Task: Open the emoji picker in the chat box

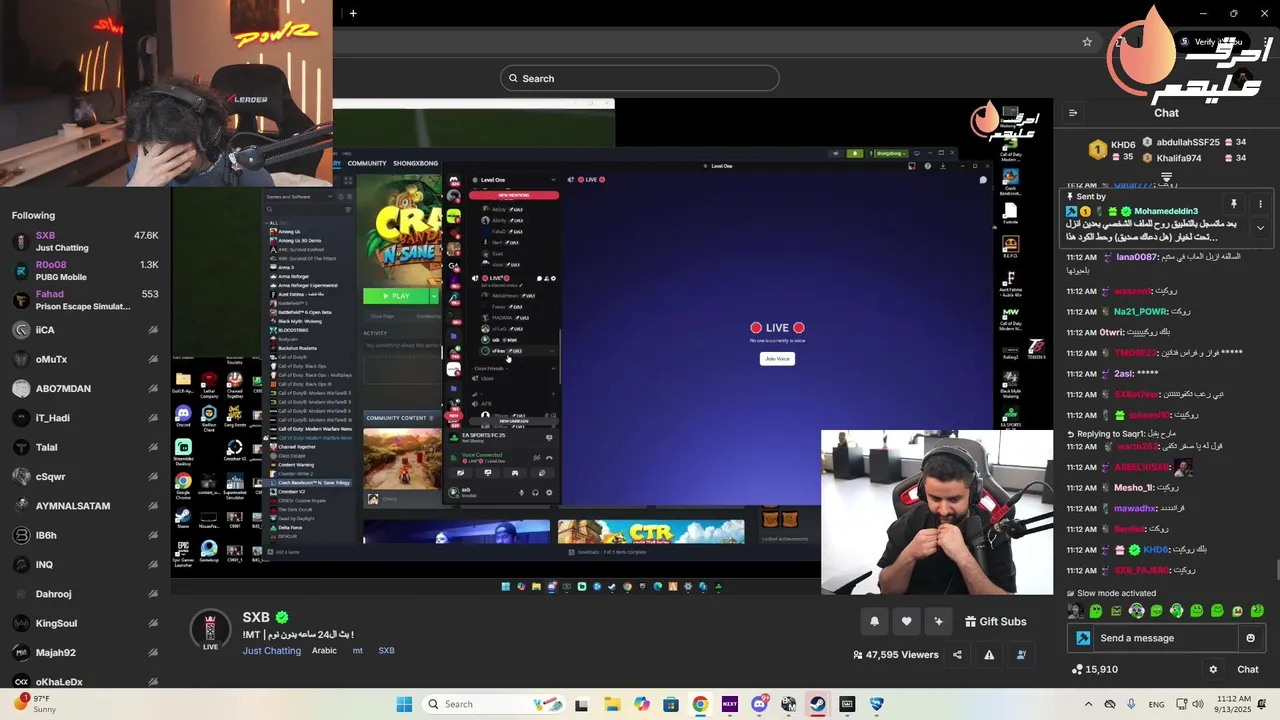Action: 1250,638
